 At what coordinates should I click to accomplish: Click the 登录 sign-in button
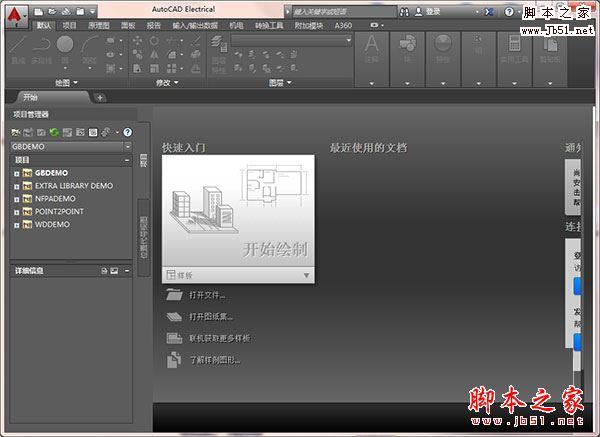427,12
